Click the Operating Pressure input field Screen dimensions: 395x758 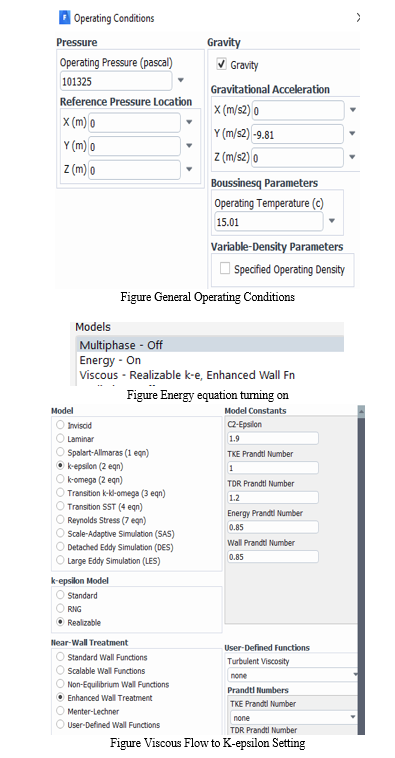click(x=116, y=81)
